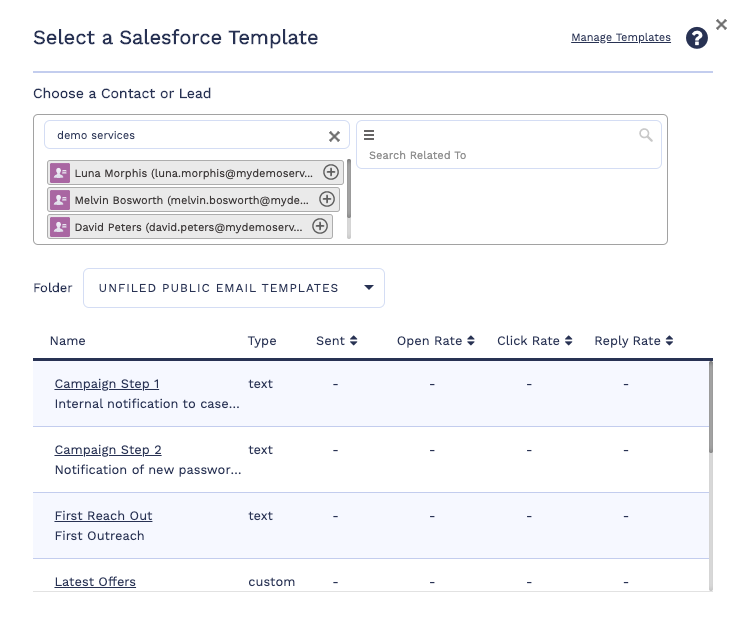Add Luna Morphis with plus icon

[331, 172]
